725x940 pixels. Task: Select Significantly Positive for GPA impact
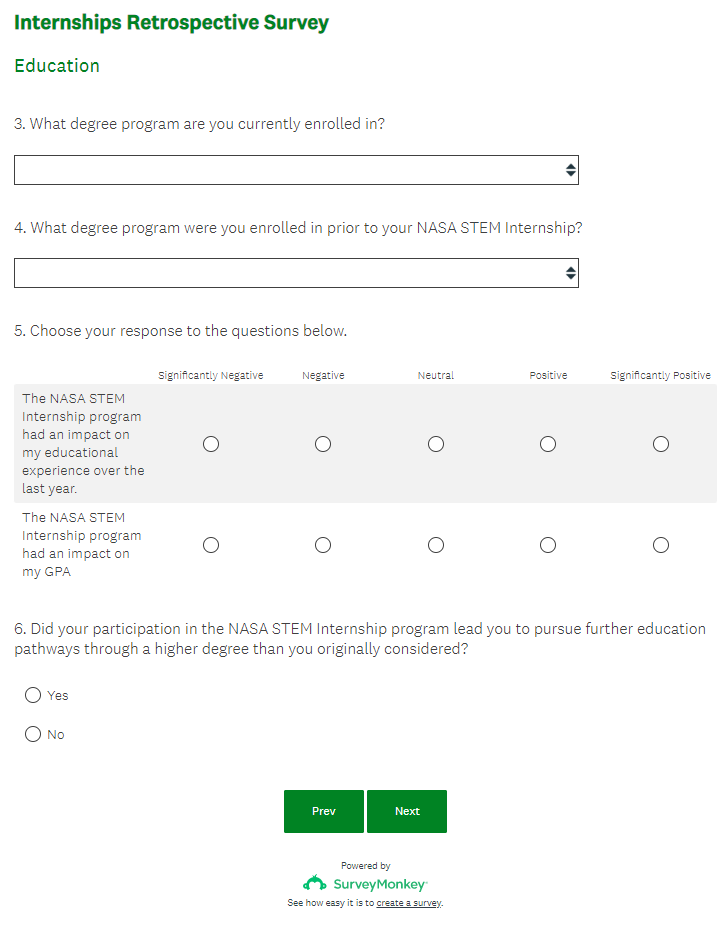[x=661, y=545]
